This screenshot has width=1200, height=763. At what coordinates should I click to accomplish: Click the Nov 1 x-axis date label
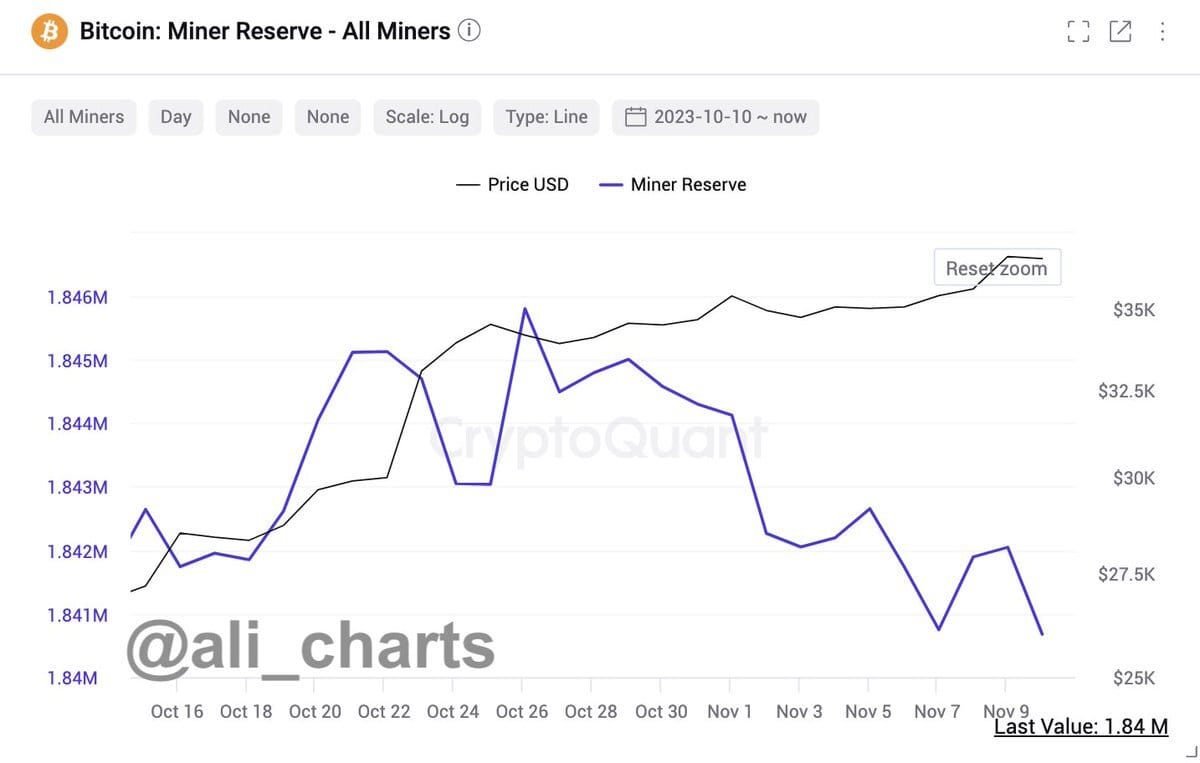729,711
